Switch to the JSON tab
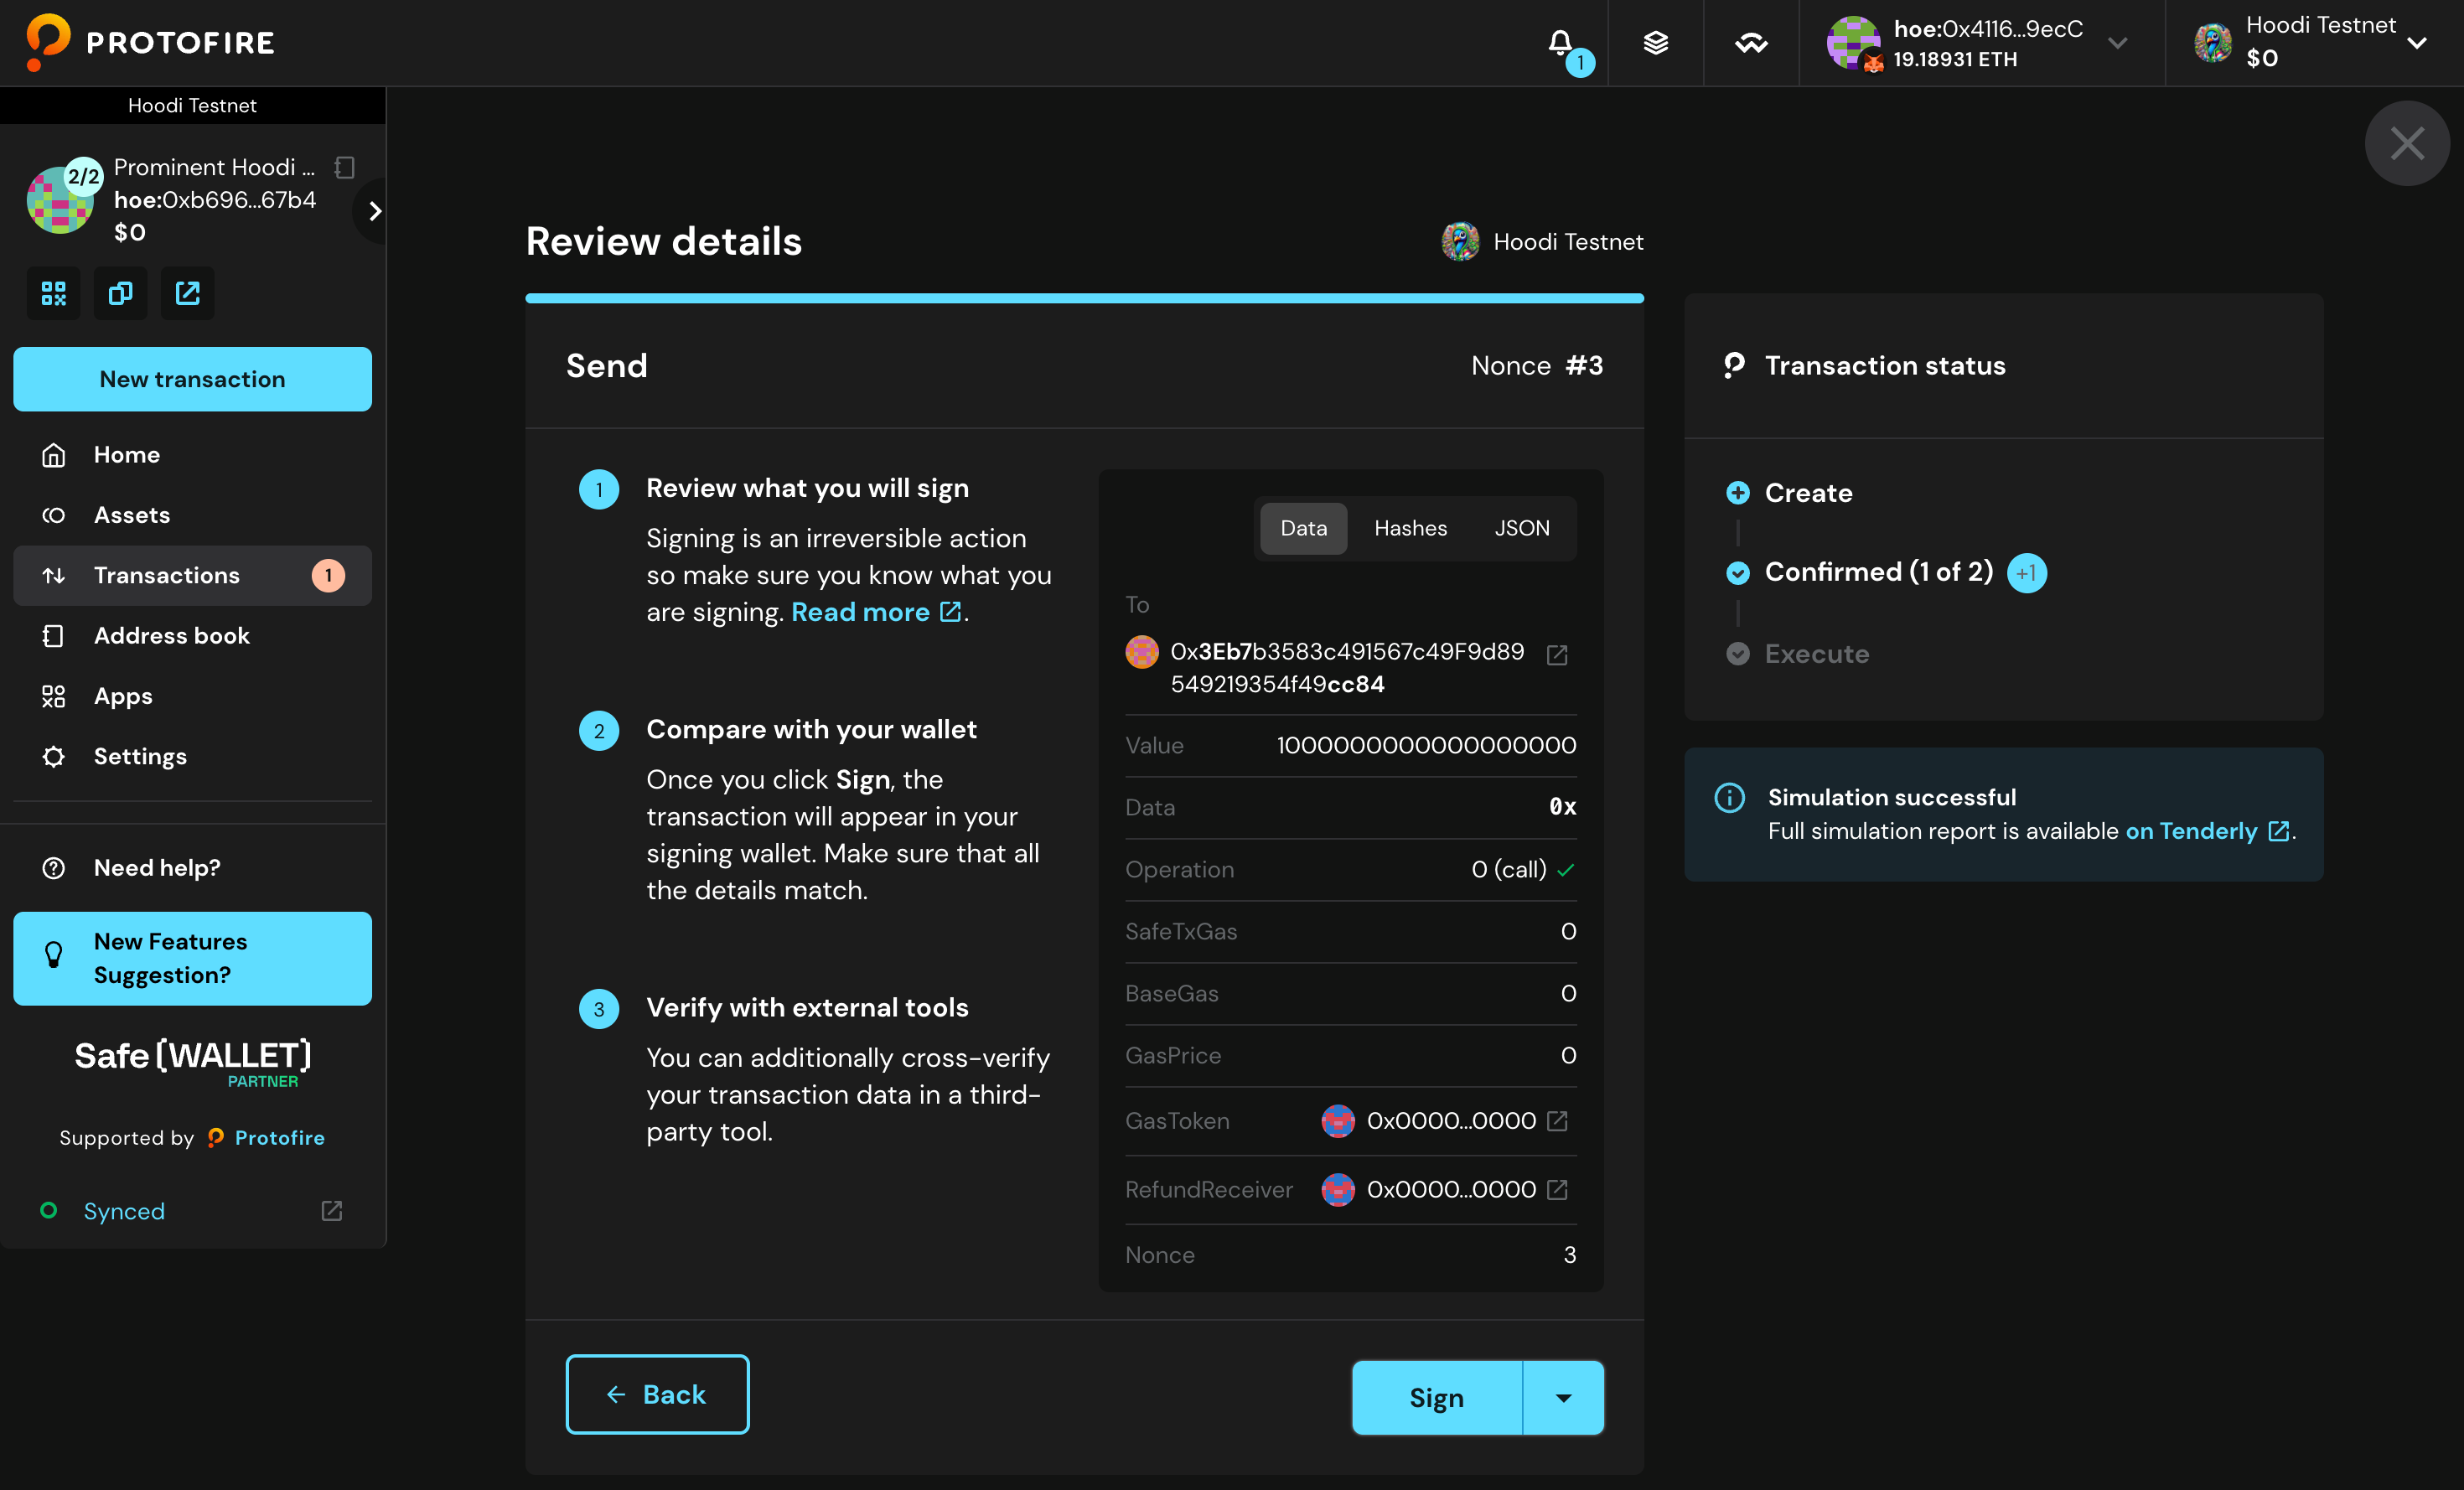The width and height of the screenshot is (2464, 1490). click(1522, 528)
